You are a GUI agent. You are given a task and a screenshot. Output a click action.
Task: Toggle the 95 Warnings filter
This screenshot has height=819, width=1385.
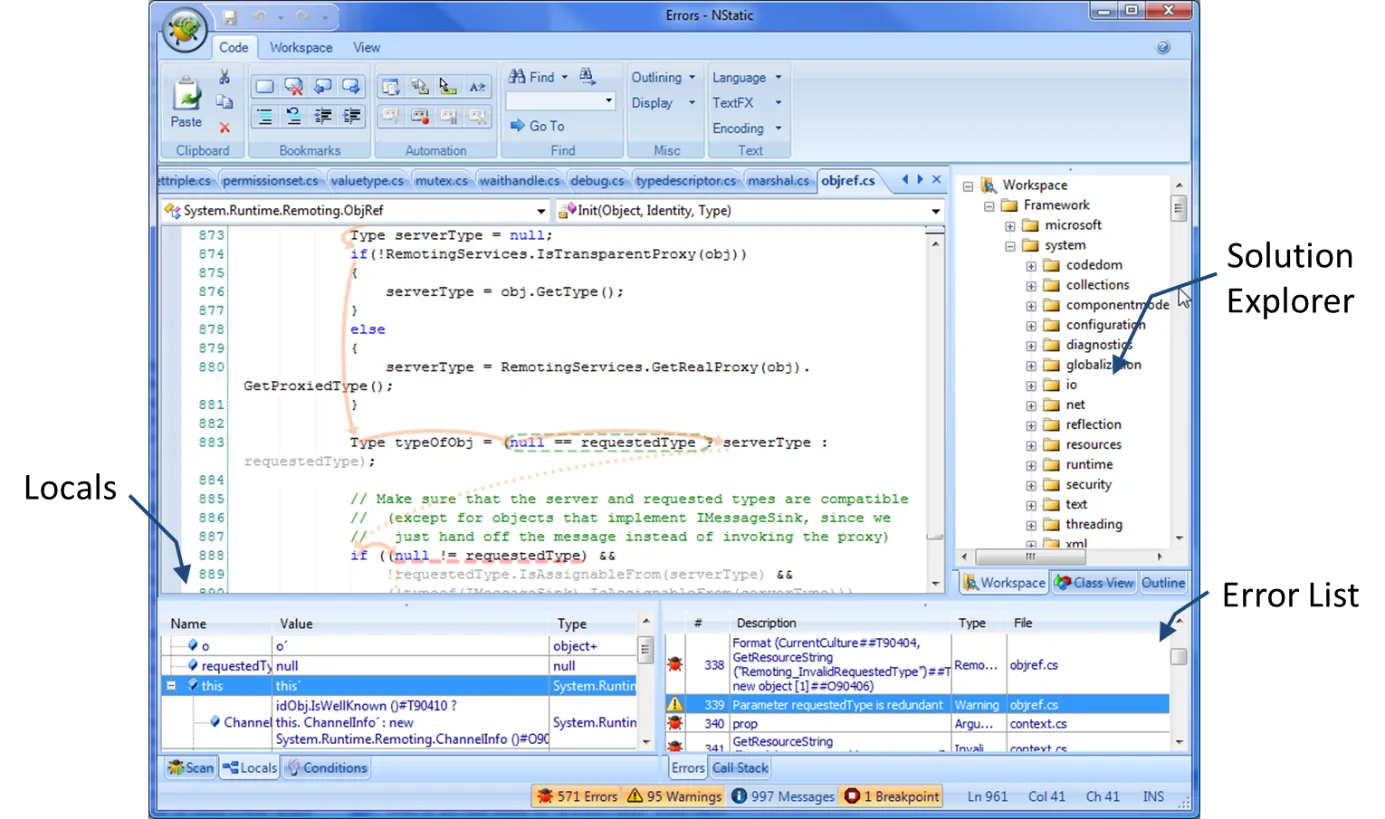(x=674, y=796)
